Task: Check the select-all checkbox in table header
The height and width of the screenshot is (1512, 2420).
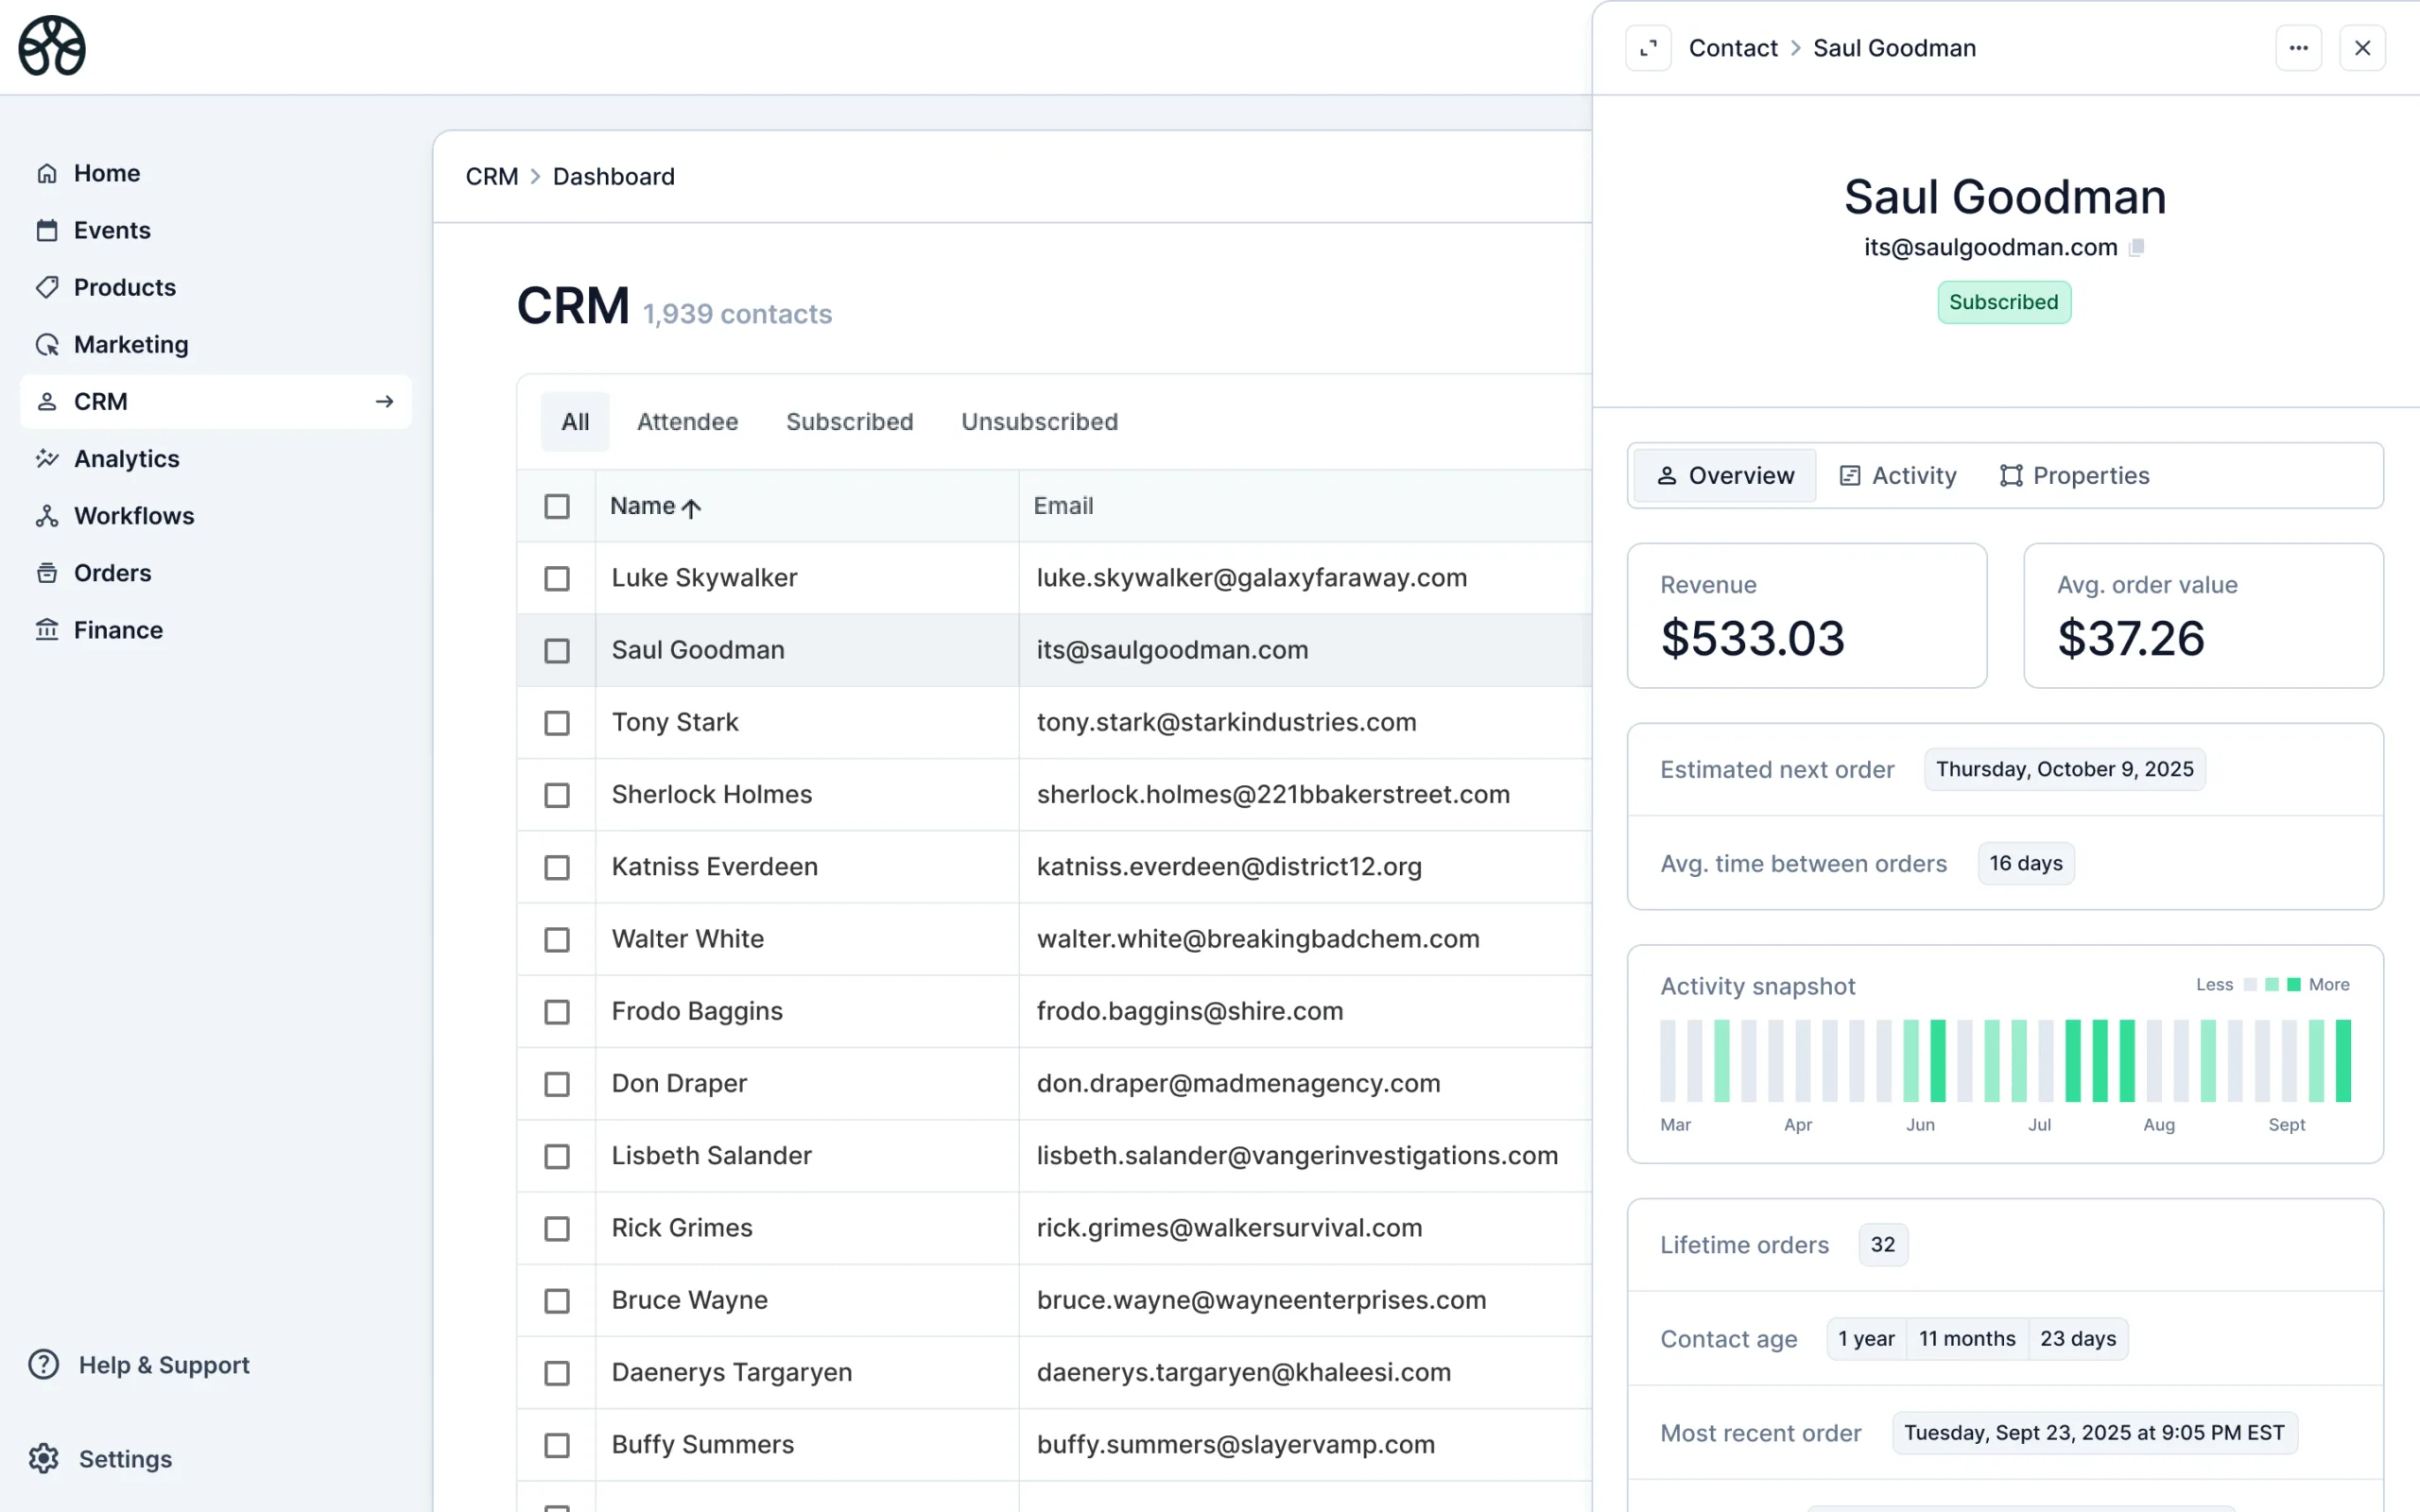Action: pyautogui.click(x=557, y=506)
